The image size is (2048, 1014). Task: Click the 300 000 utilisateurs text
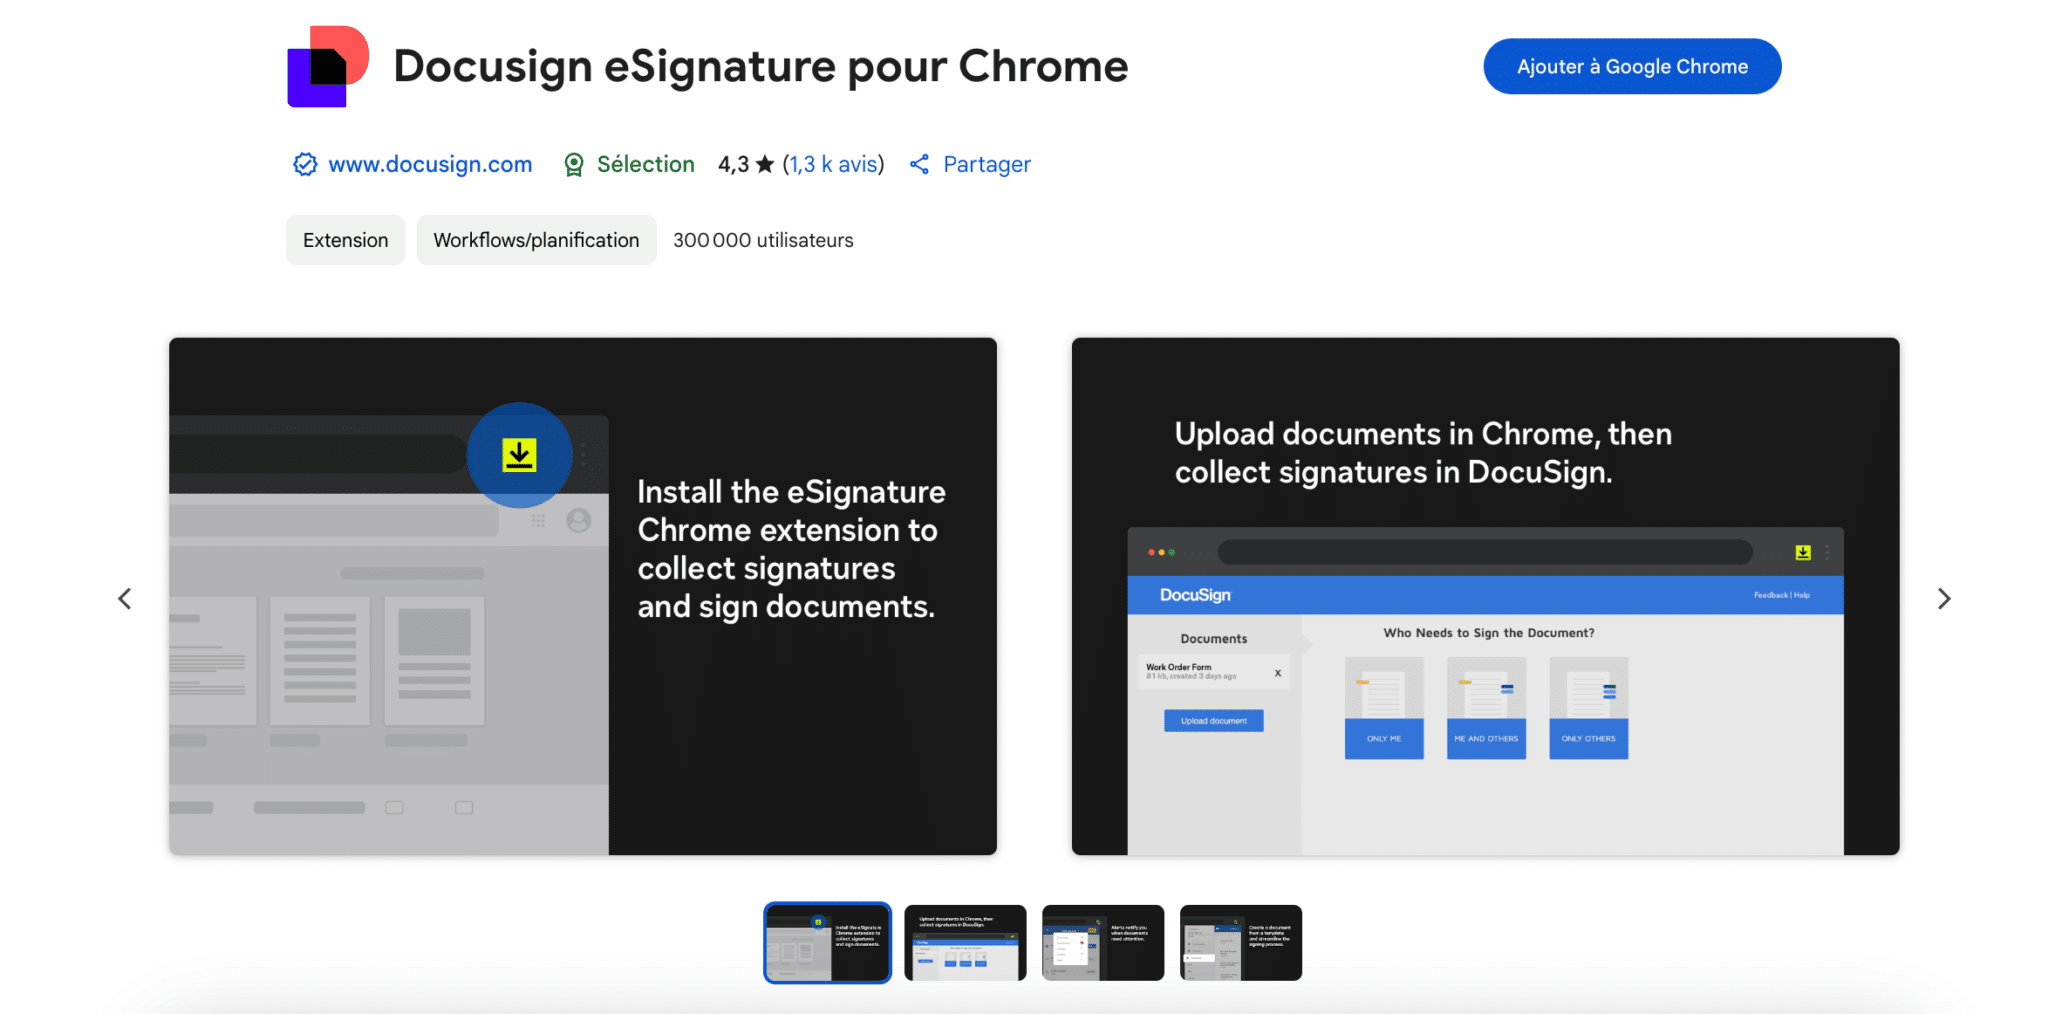tap(763, 240)
